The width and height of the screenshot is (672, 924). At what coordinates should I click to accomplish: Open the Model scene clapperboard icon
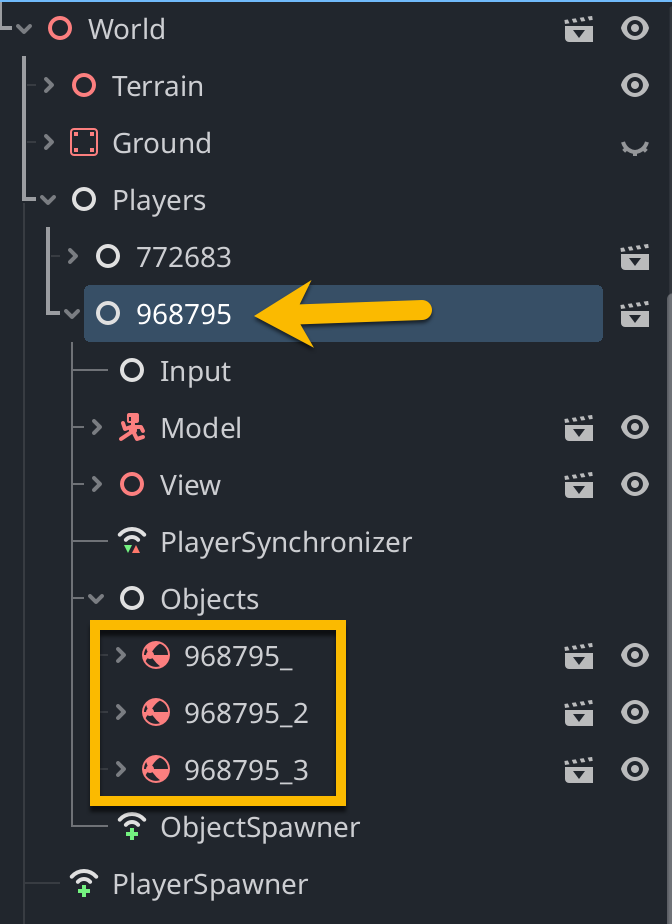click(x=579, y=428)
